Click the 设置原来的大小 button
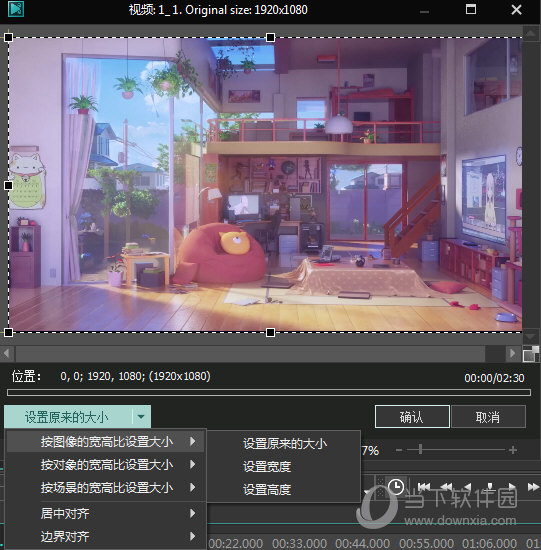Image resolution: width=541 pixels, height=550 pixels. [68, 417]
